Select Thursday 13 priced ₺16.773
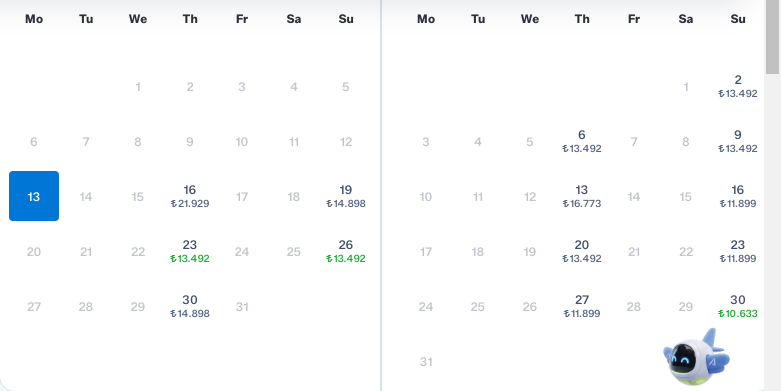 pos(582,196)
